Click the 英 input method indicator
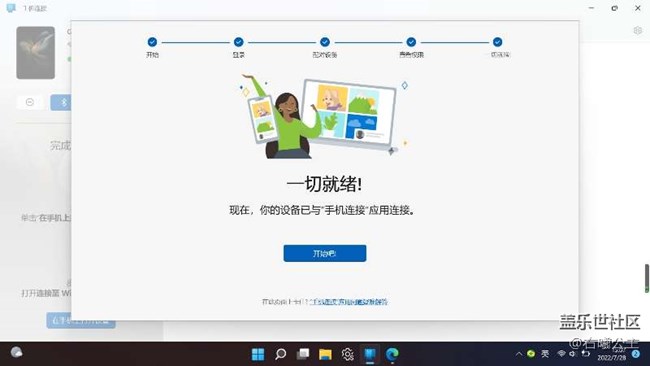Screen dimensions: 650x366 [x=545, y=354]
